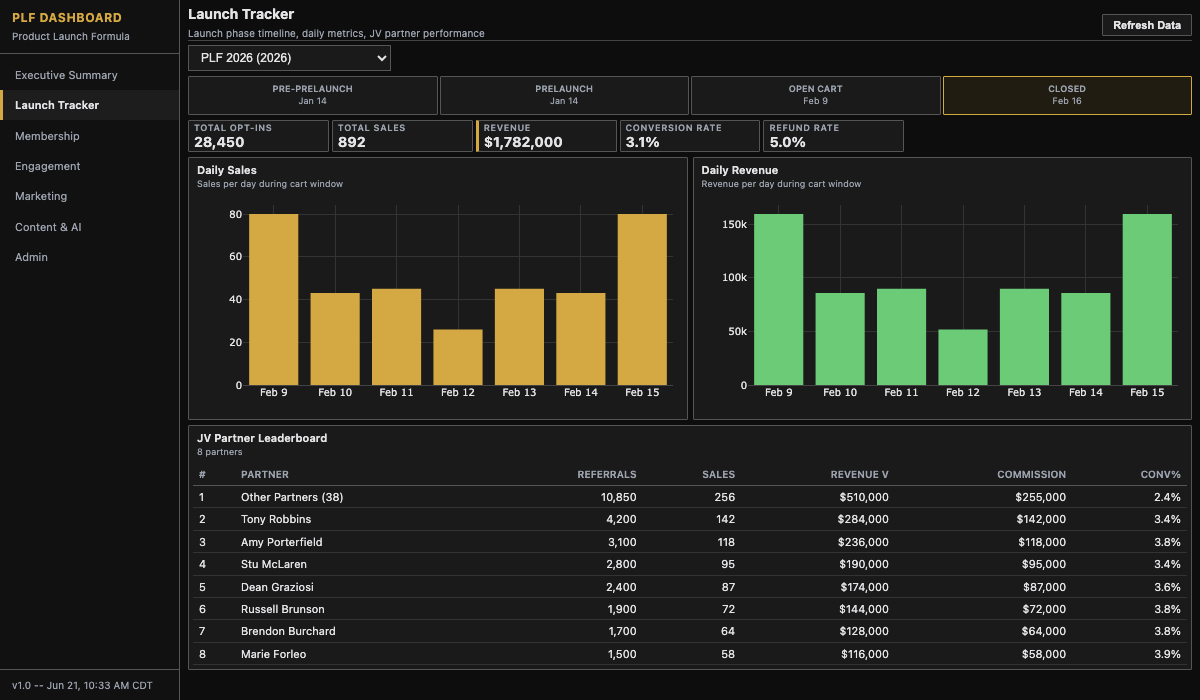The width and height of the screenshot is (1200, 700).
Task: Sort leaderboard by # rank header
Action: point(202,475)
